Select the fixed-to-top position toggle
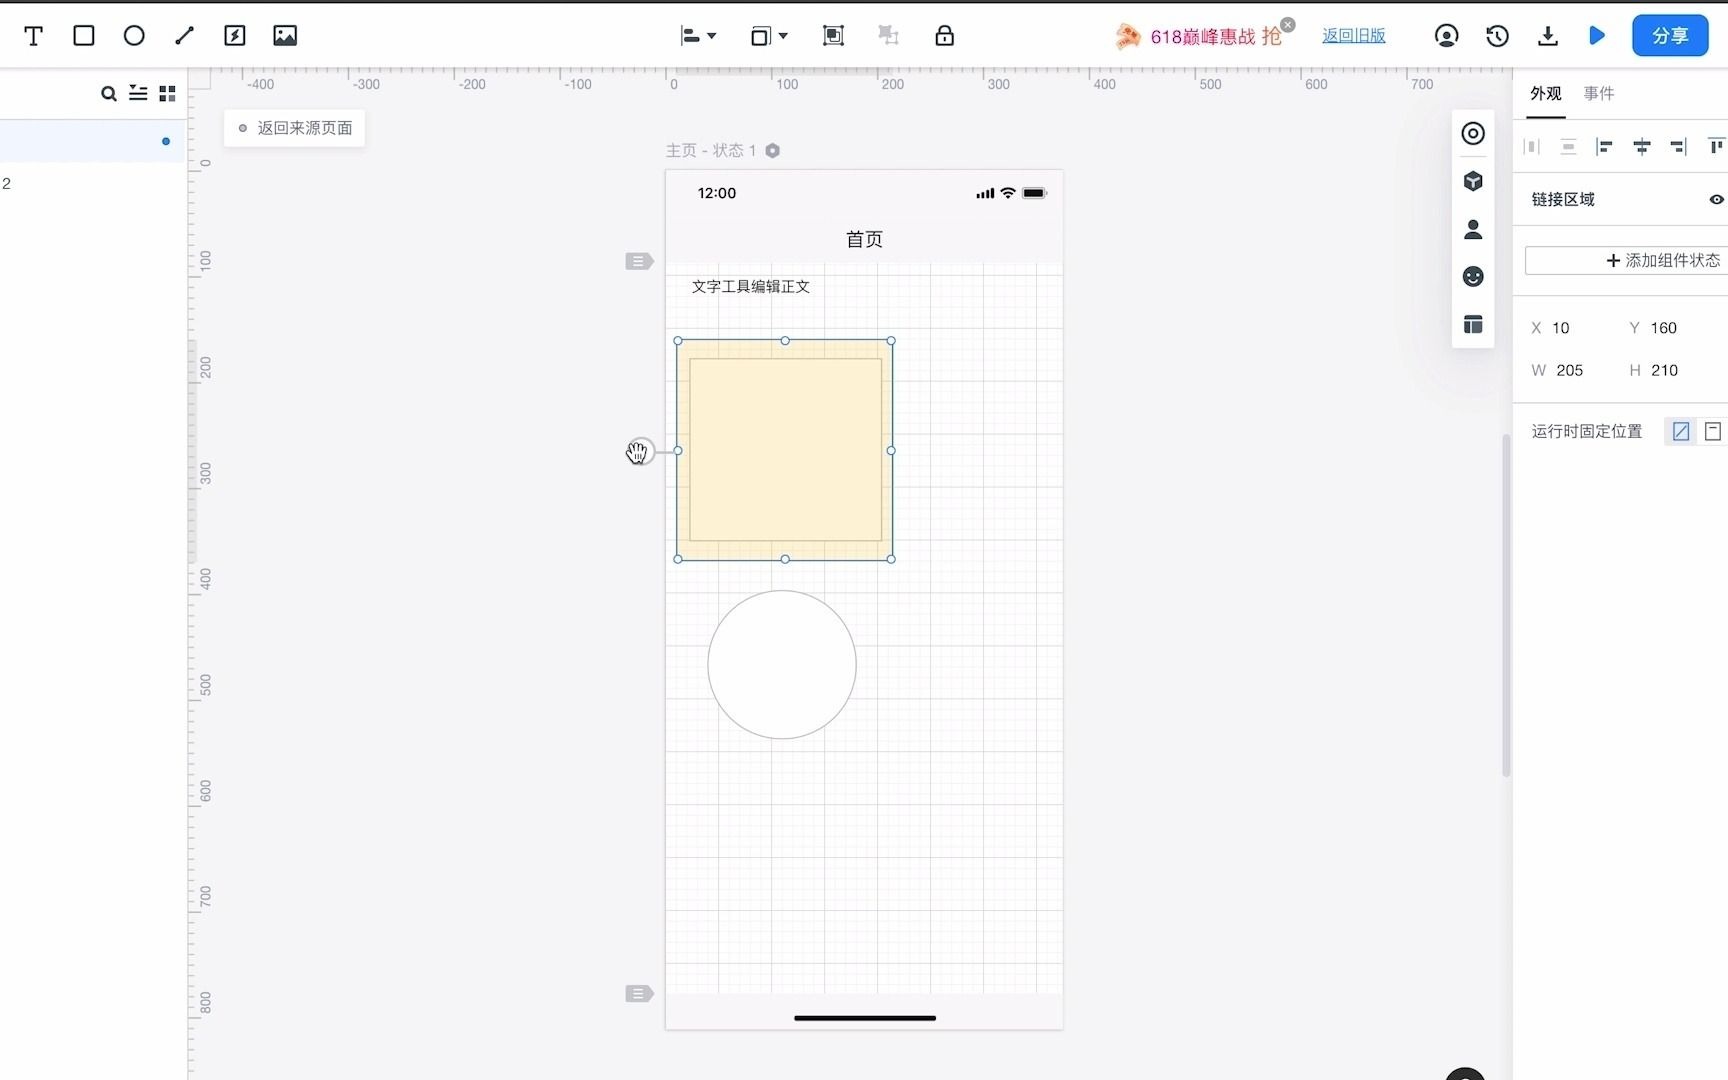The image size is (1728, 1080). click(1713, 432)
